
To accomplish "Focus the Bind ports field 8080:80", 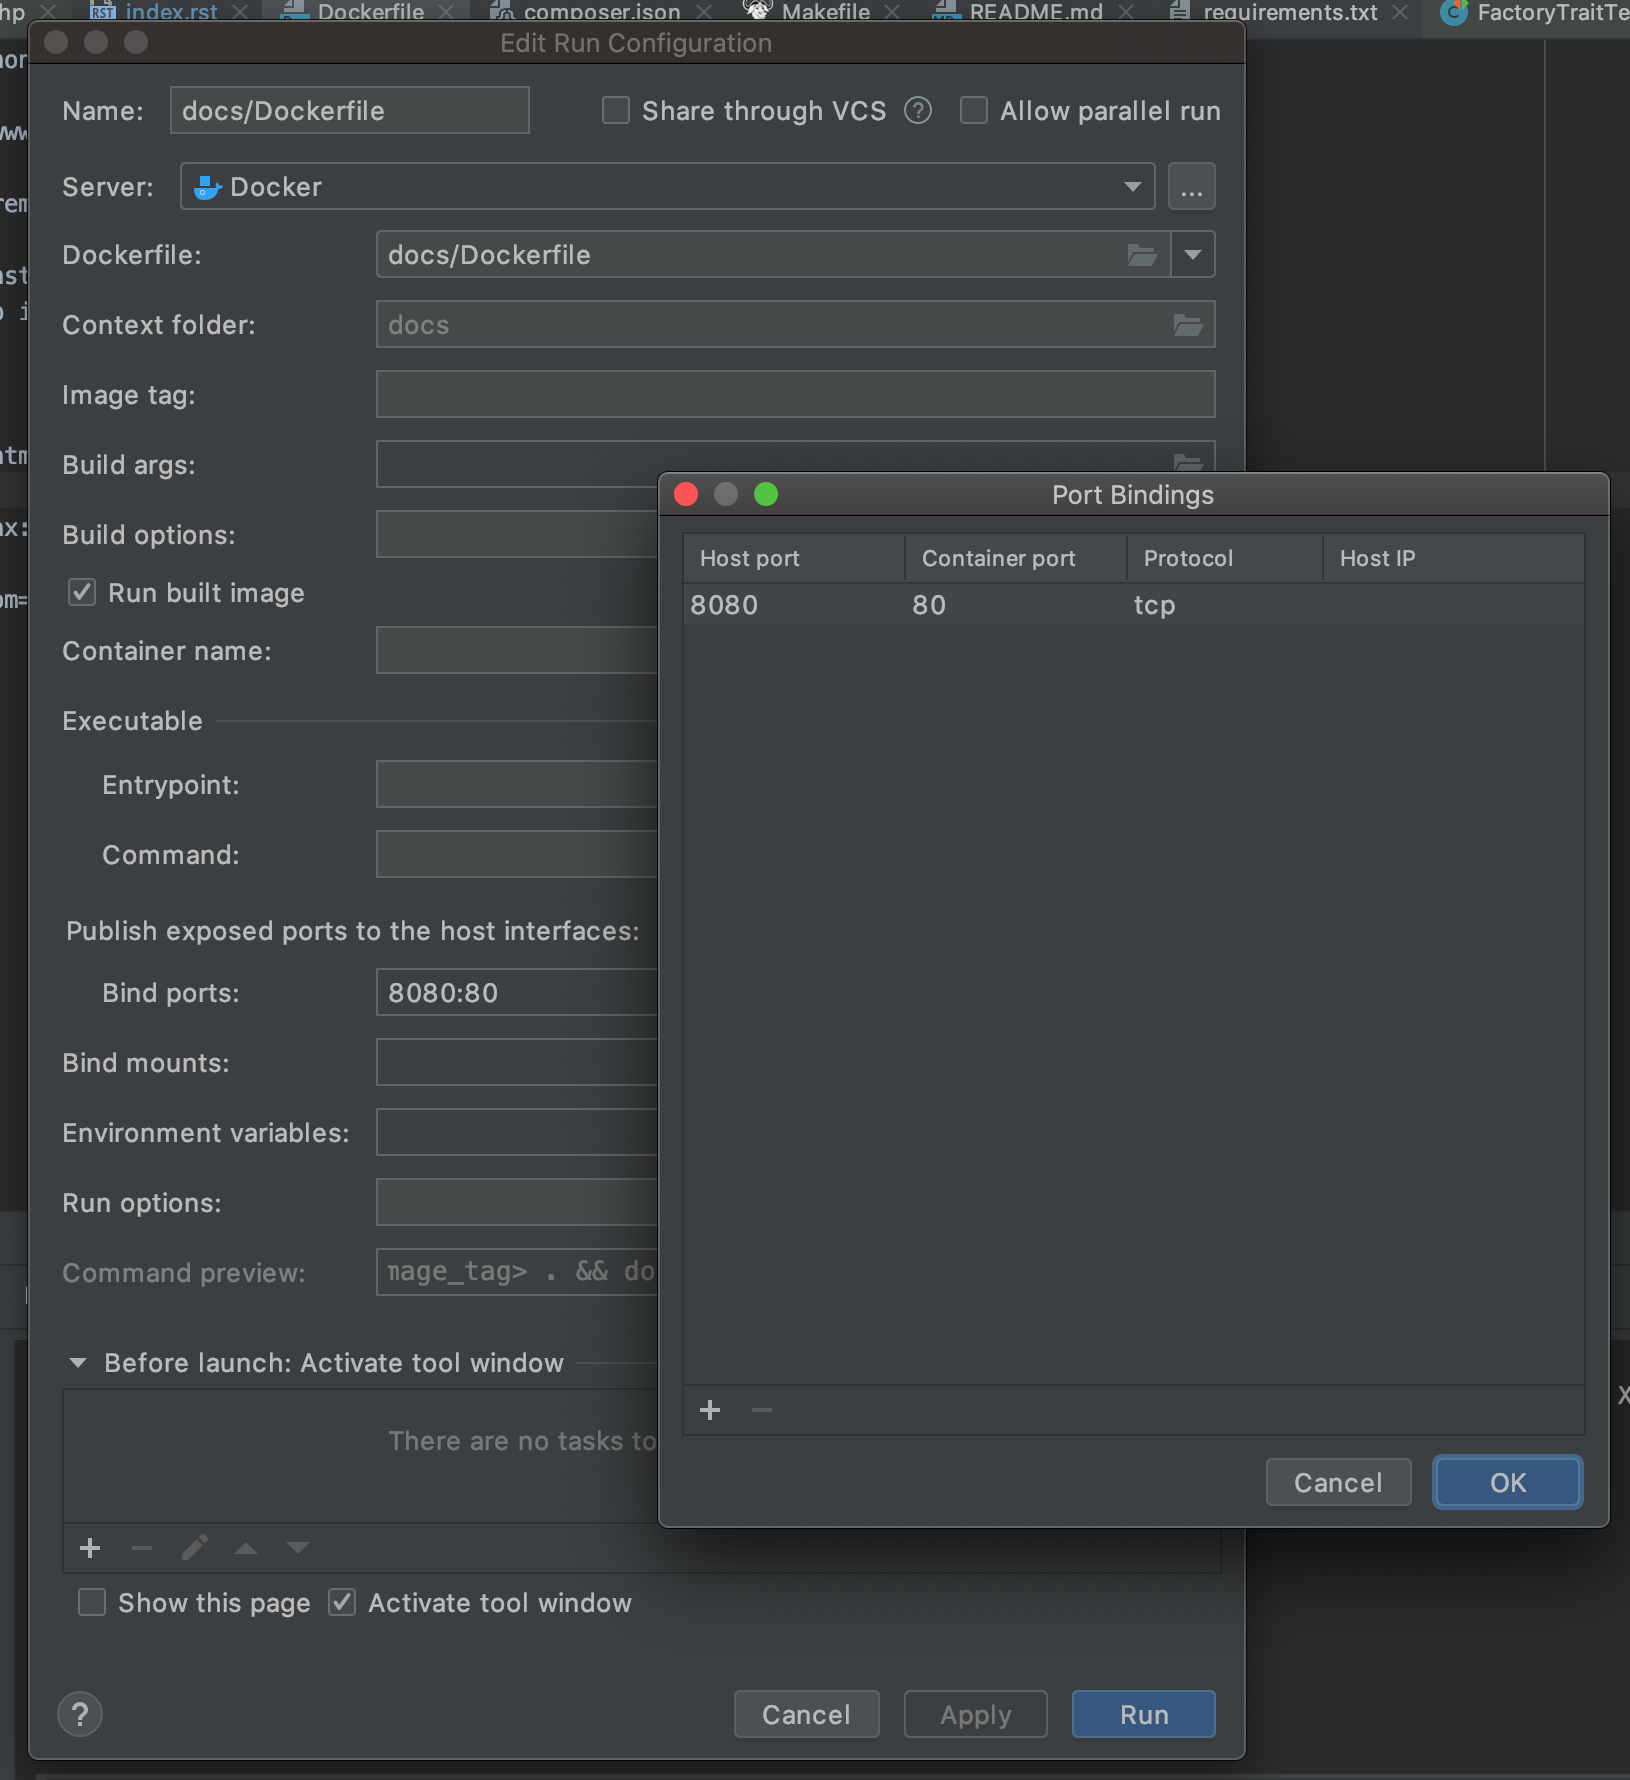I will [x=516, y=992].
